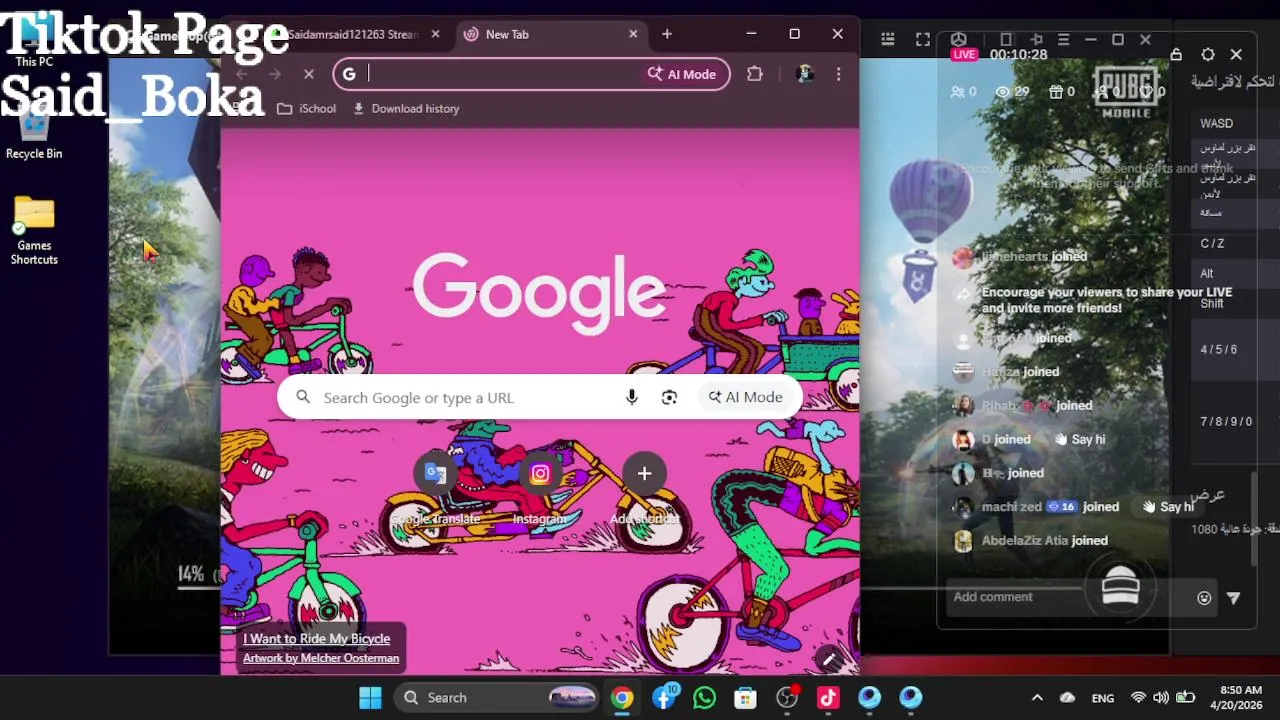The height and width of the screenshot is (720, 1280).
Task: Select the WASD control row
Action: pos(1235,123)
